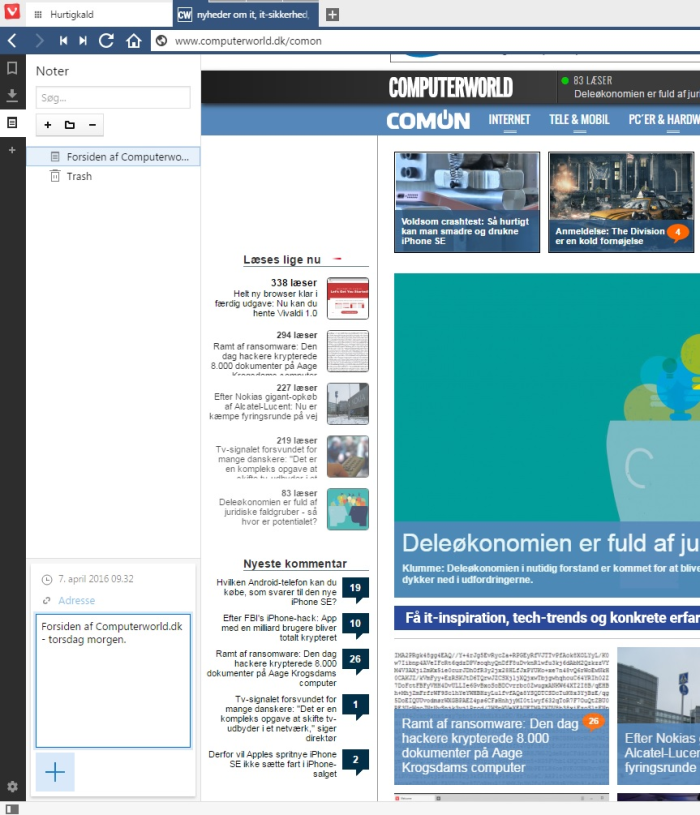Viewport: 700px width, 815px height.
Task: Reload the current page
Action: click(107, 41)
